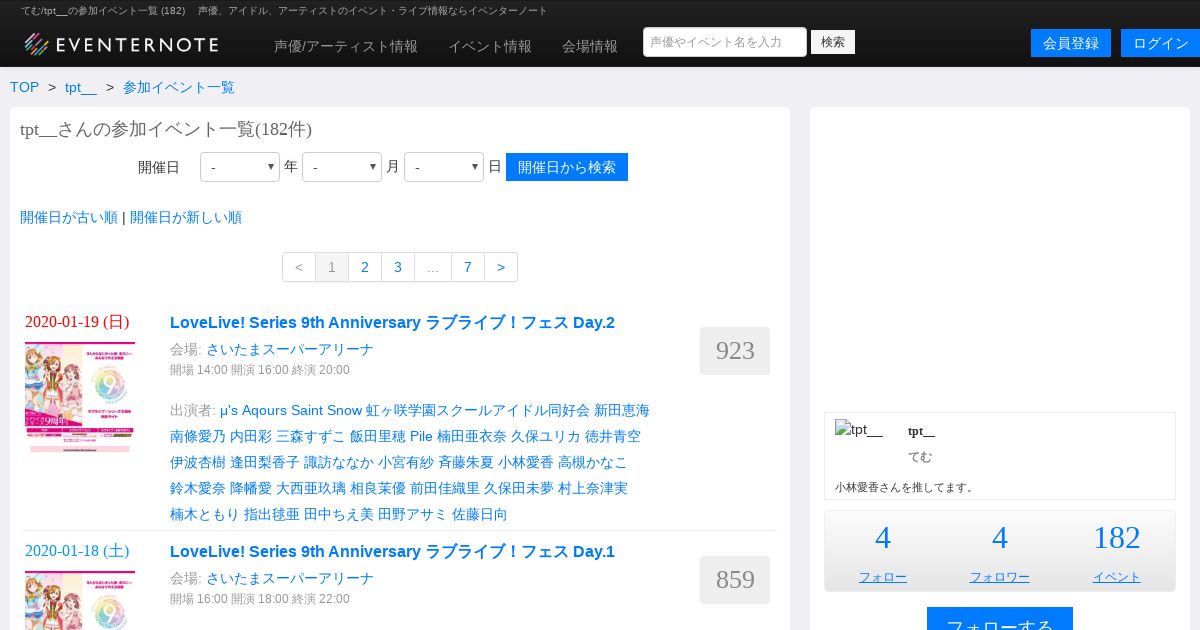This screenshot has height=630, width=1200.
Task: Open performer 鈴木愛奈 link
Action: click(x=198, y=488)
